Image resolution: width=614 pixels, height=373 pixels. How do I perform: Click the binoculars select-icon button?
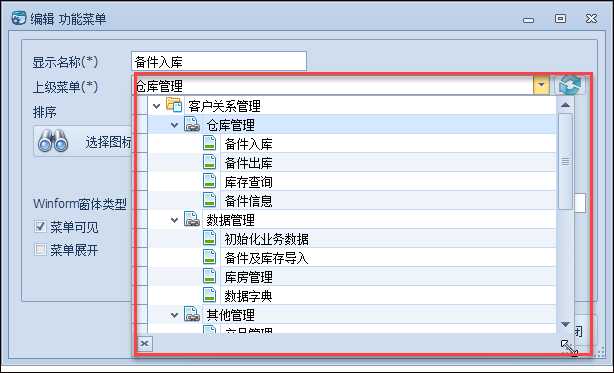coord(83,142)
